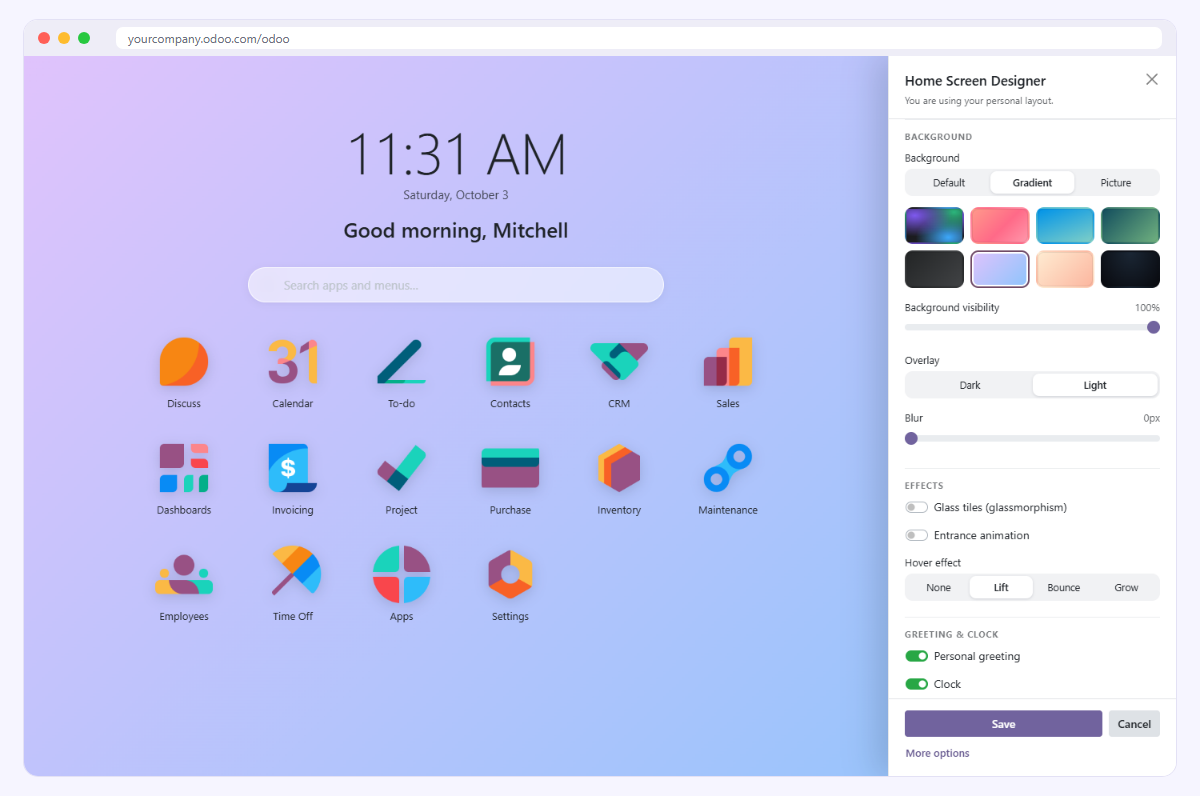Viewport: 1200px width, 796px height.
Task: Click the Background visibility slider handle
Action: [x=1153, y=327]
